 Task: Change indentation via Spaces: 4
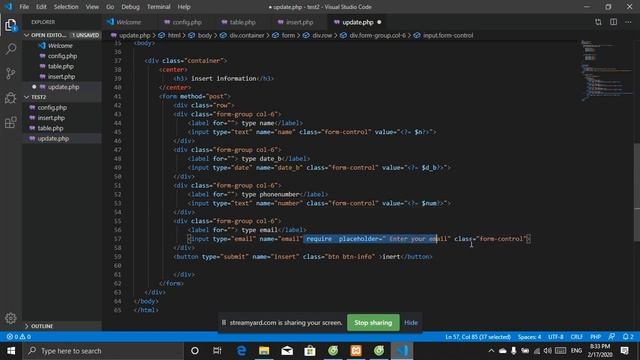[529, 337]
